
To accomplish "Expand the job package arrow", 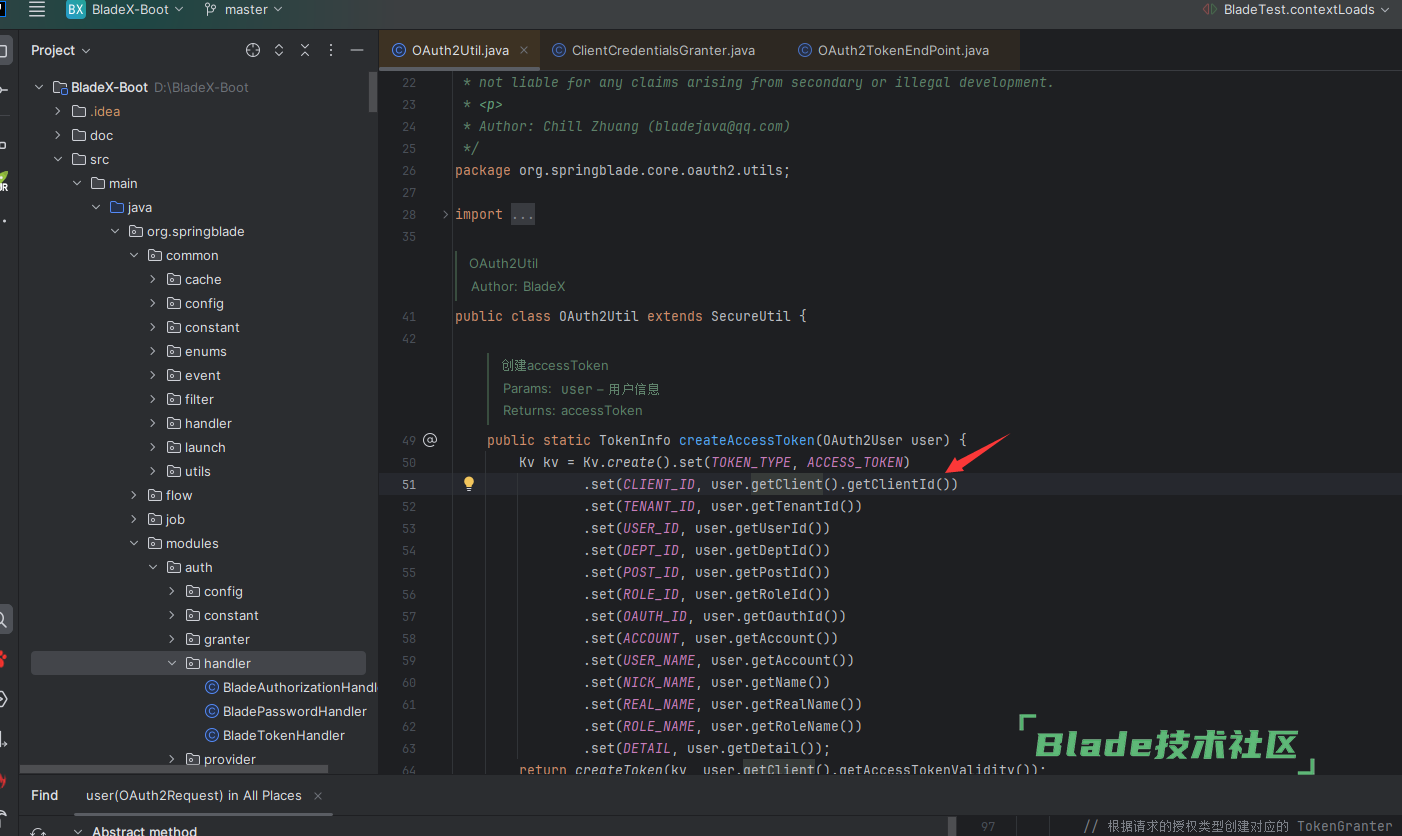I will pos(134,519).
